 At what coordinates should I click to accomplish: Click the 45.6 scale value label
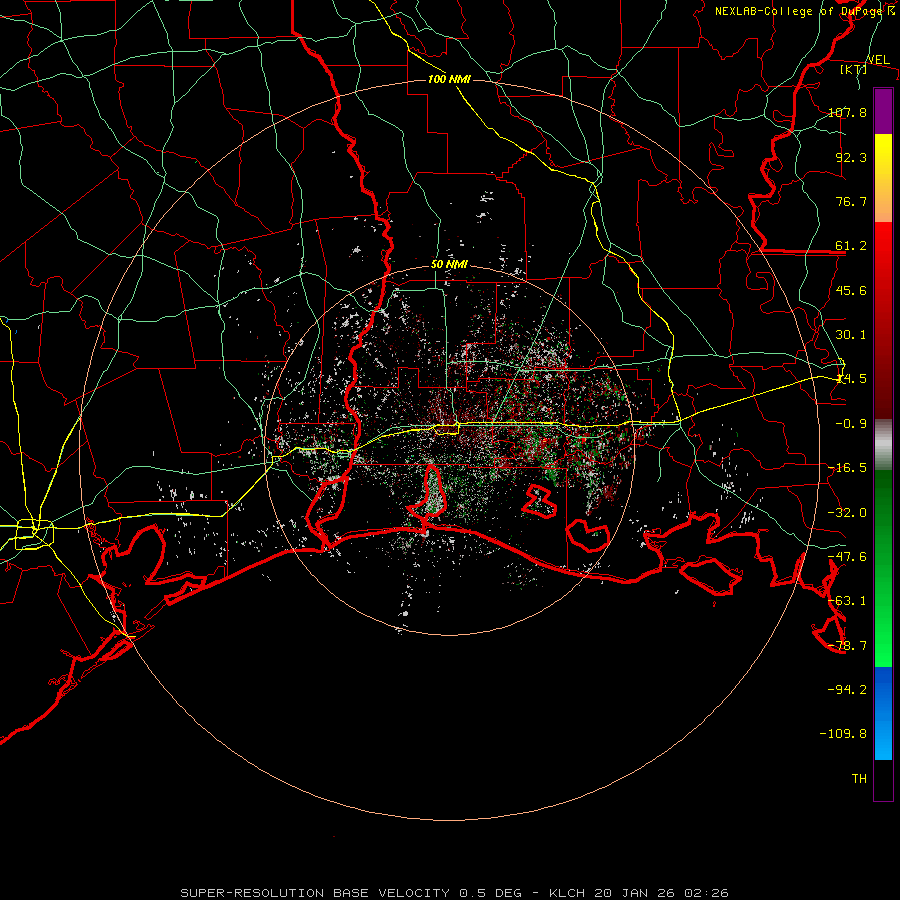click(851, 290)
